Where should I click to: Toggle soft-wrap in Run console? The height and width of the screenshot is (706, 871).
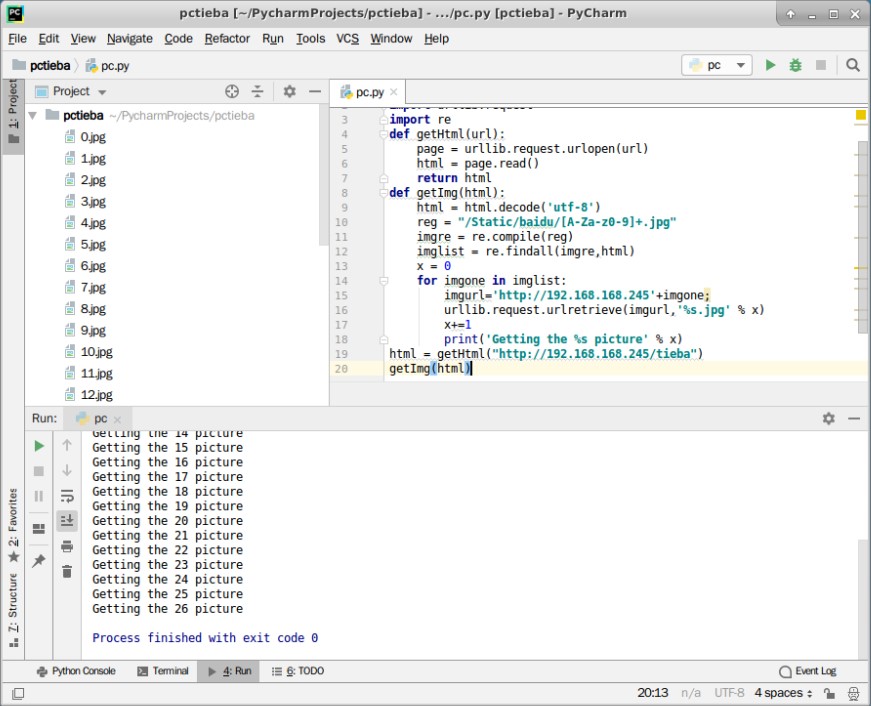pyautogui.click(x=67, y=495)
